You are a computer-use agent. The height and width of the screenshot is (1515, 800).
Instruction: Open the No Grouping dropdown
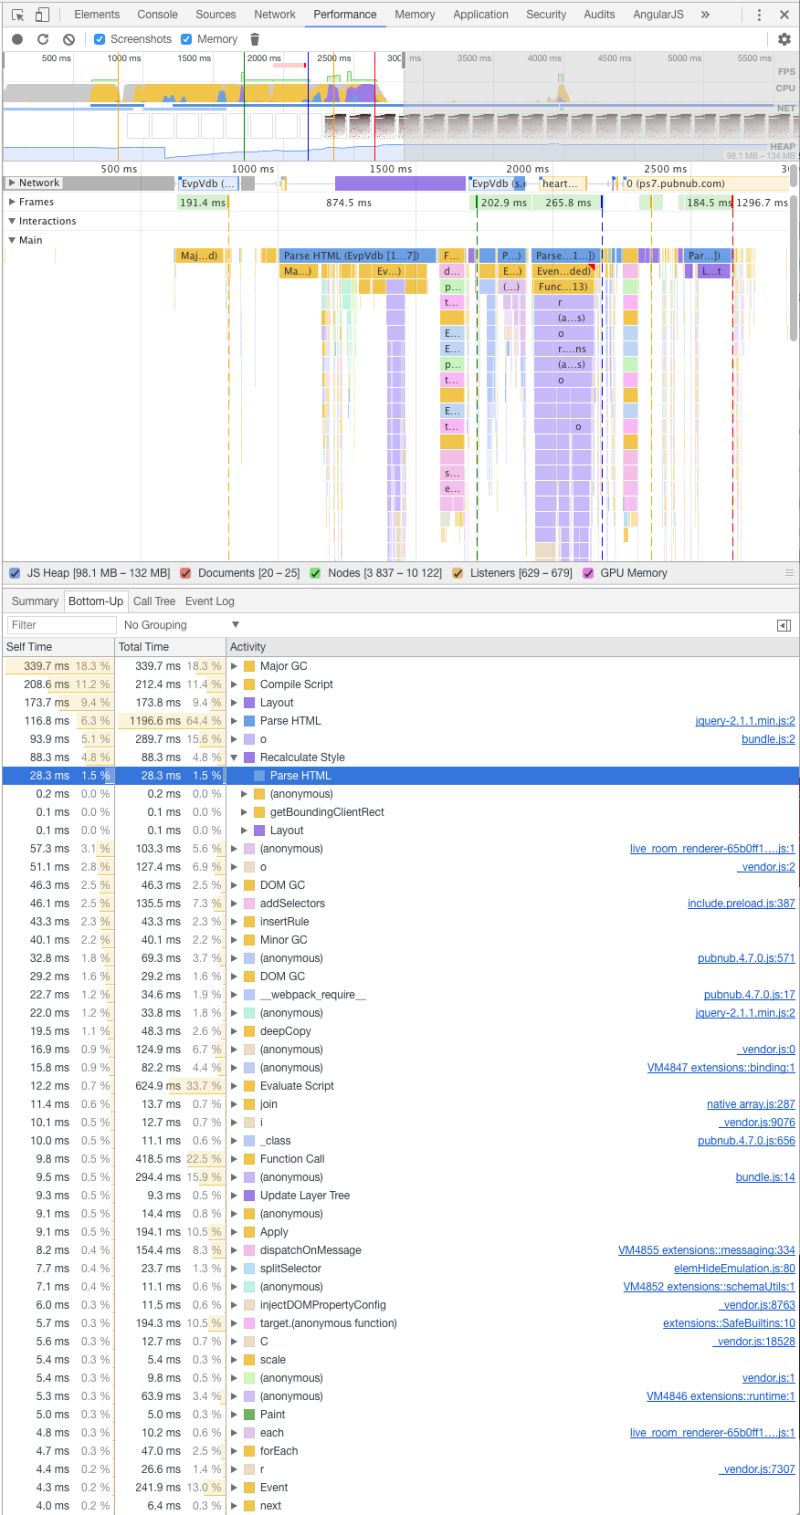coord(178,624)
